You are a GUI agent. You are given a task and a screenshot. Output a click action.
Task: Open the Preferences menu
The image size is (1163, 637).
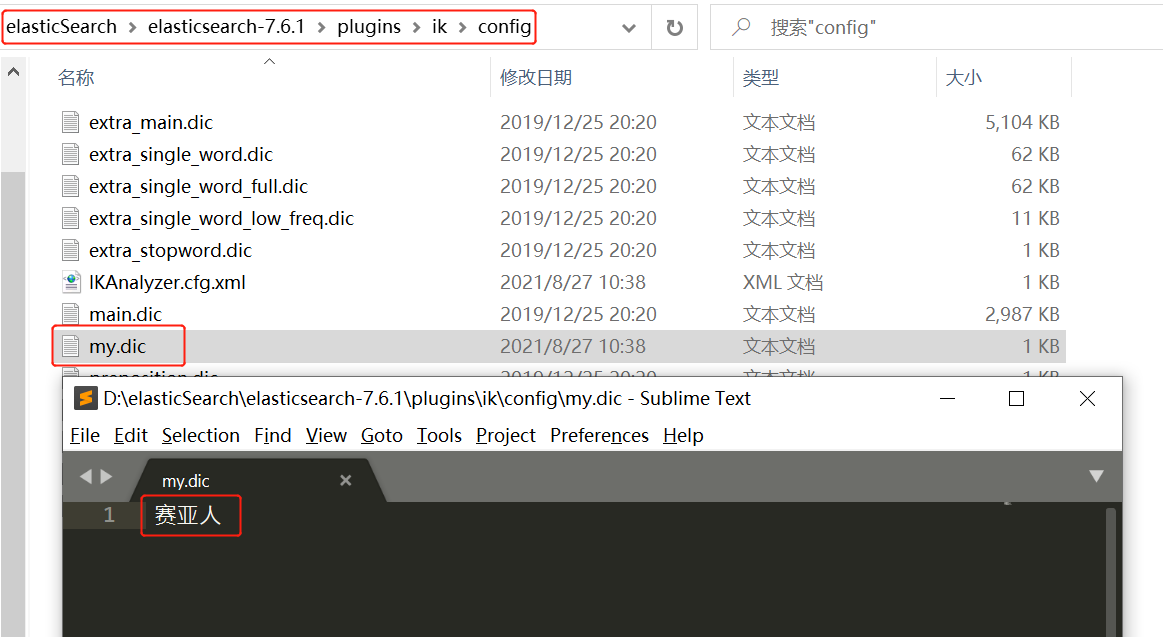[599, 435]
